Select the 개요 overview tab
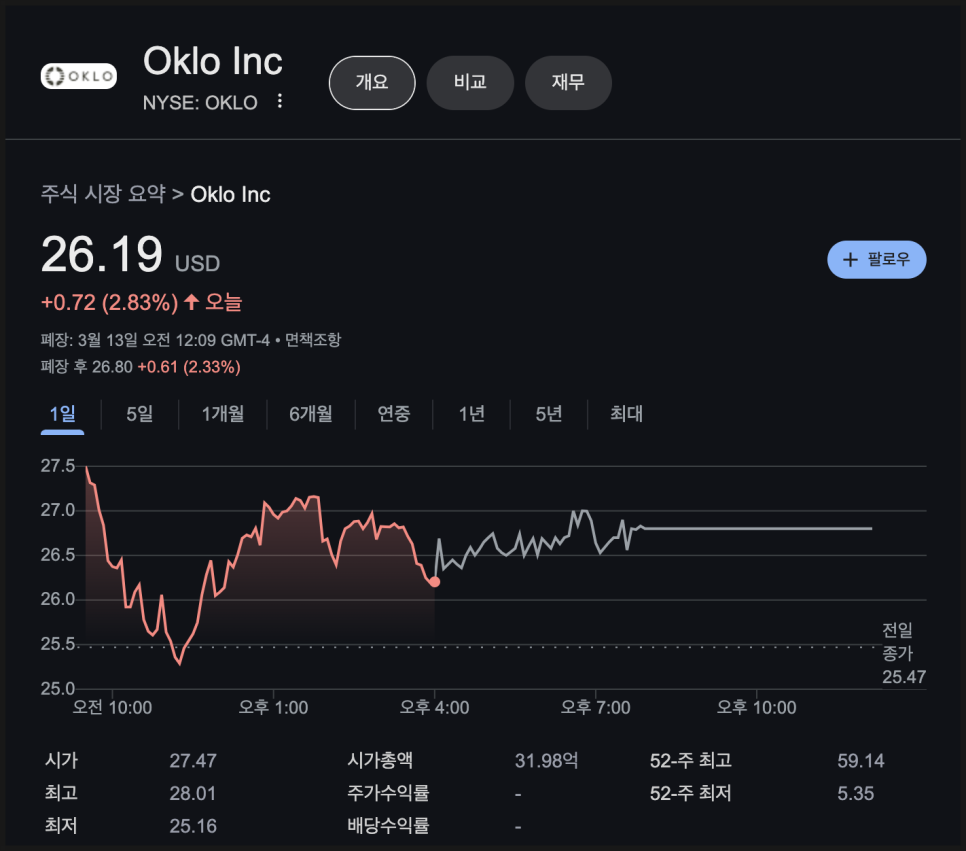 (372, 83)
